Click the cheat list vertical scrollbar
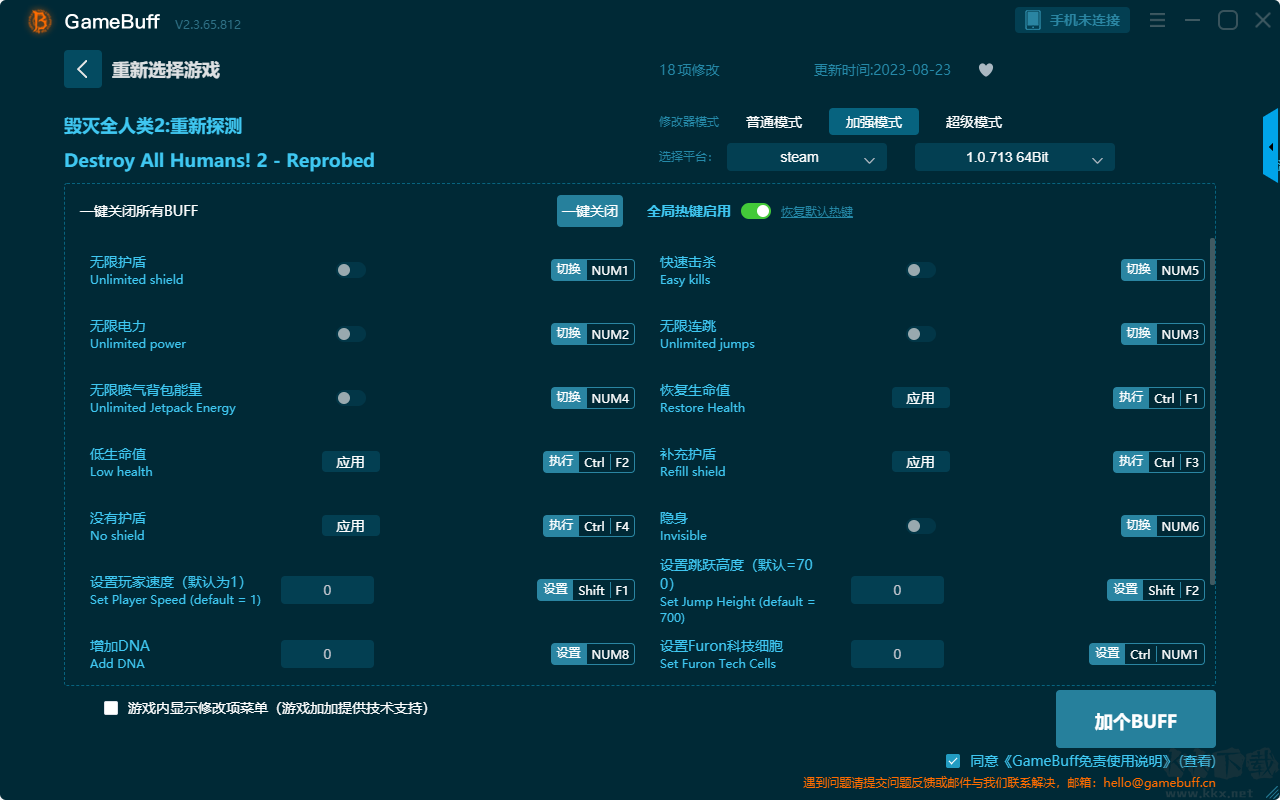 1213,410
